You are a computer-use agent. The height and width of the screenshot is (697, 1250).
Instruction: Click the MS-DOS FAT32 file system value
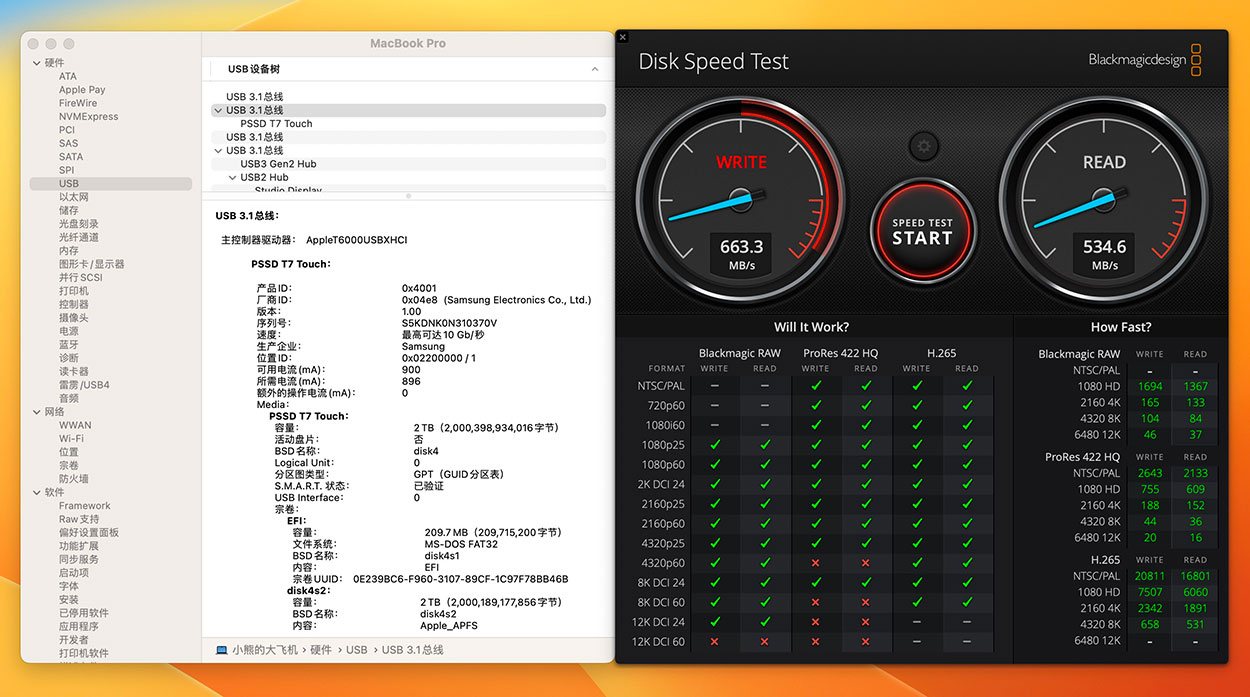[461, 544]
